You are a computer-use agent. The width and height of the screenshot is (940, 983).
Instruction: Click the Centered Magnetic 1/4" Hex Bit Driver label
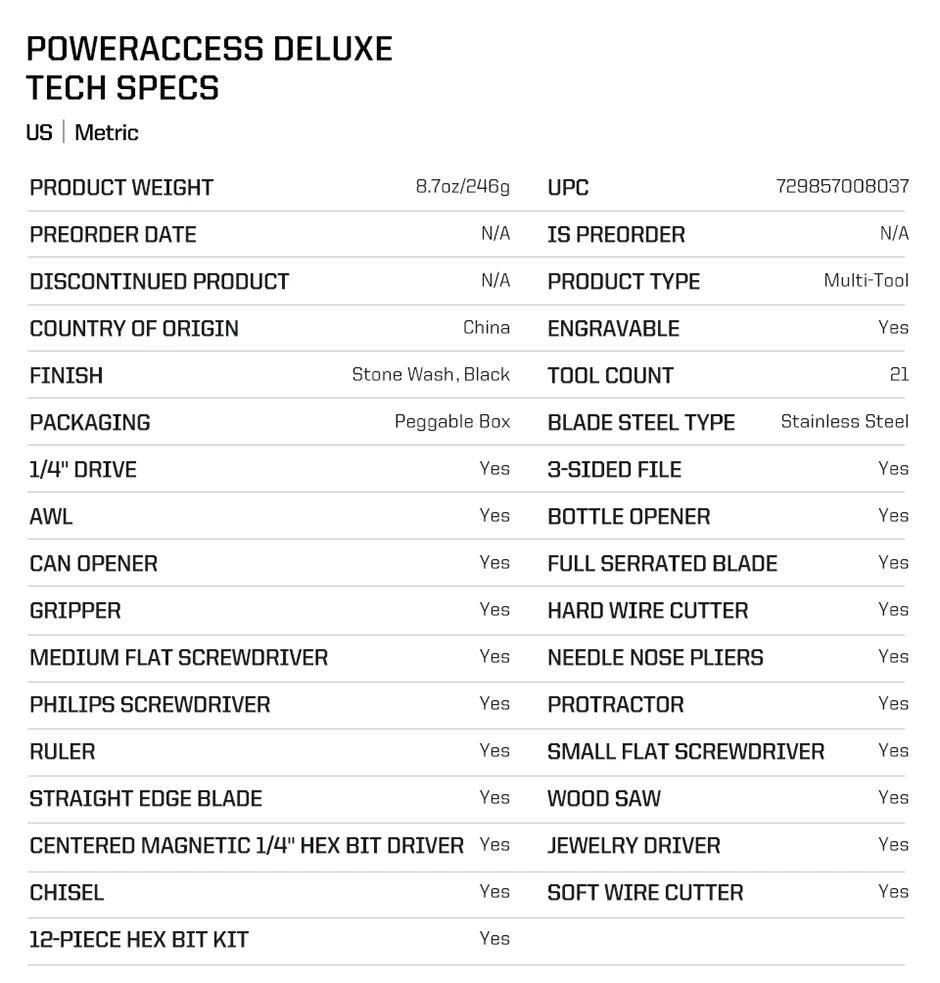pyautogui.click(x=246, y=846)
